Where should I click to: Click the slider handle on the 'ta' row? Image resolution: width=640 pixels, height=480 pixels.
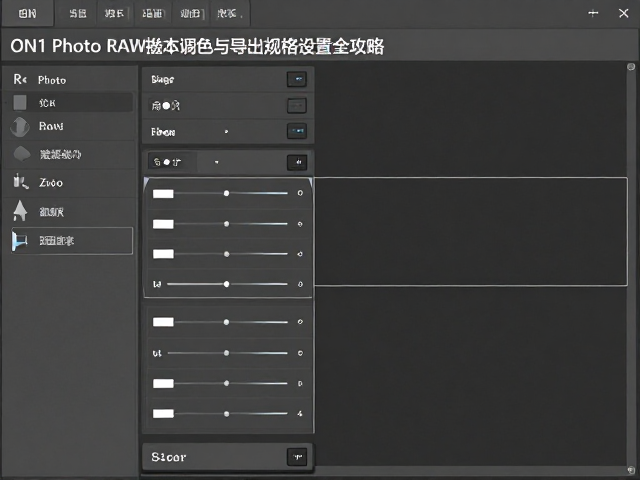[227, 284]
